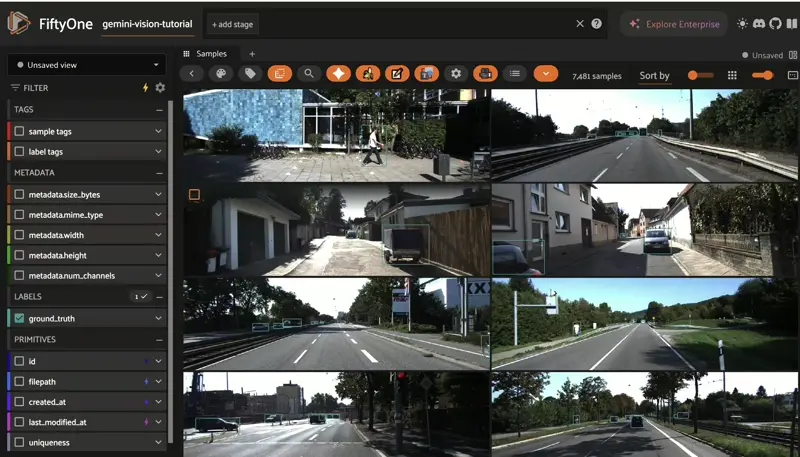Screen dimensions: 800x457
Task: Open sidebar settings gear next to FILTER
Action: pos(160,88)
